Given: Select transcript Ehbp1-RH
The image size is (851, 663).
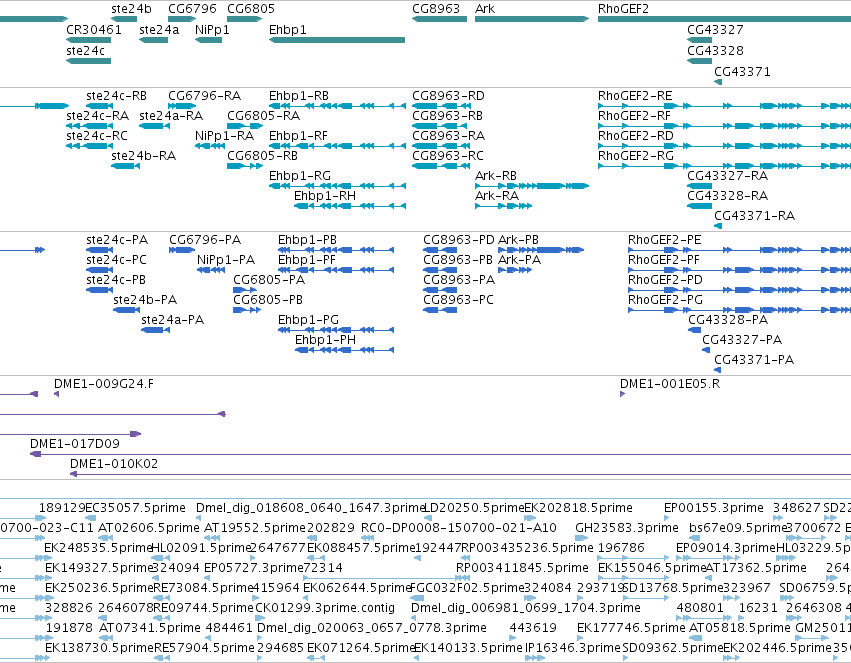Looking at the screenshot, I should (325, 196).
